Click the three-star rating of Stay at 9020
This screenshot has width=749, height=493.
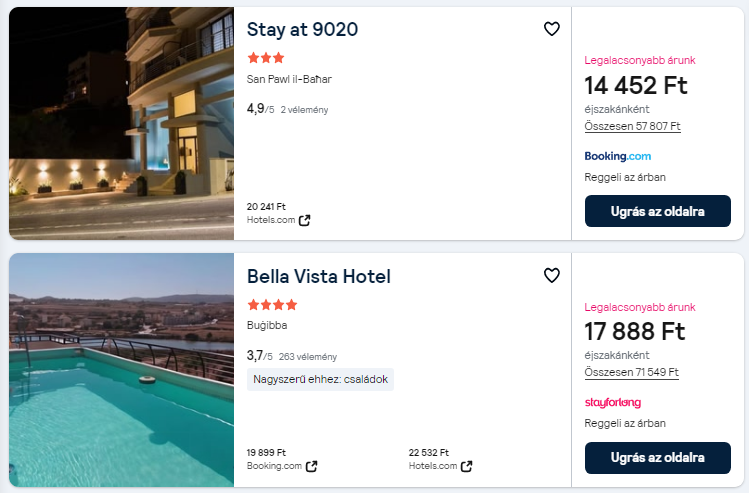point(265,58)
